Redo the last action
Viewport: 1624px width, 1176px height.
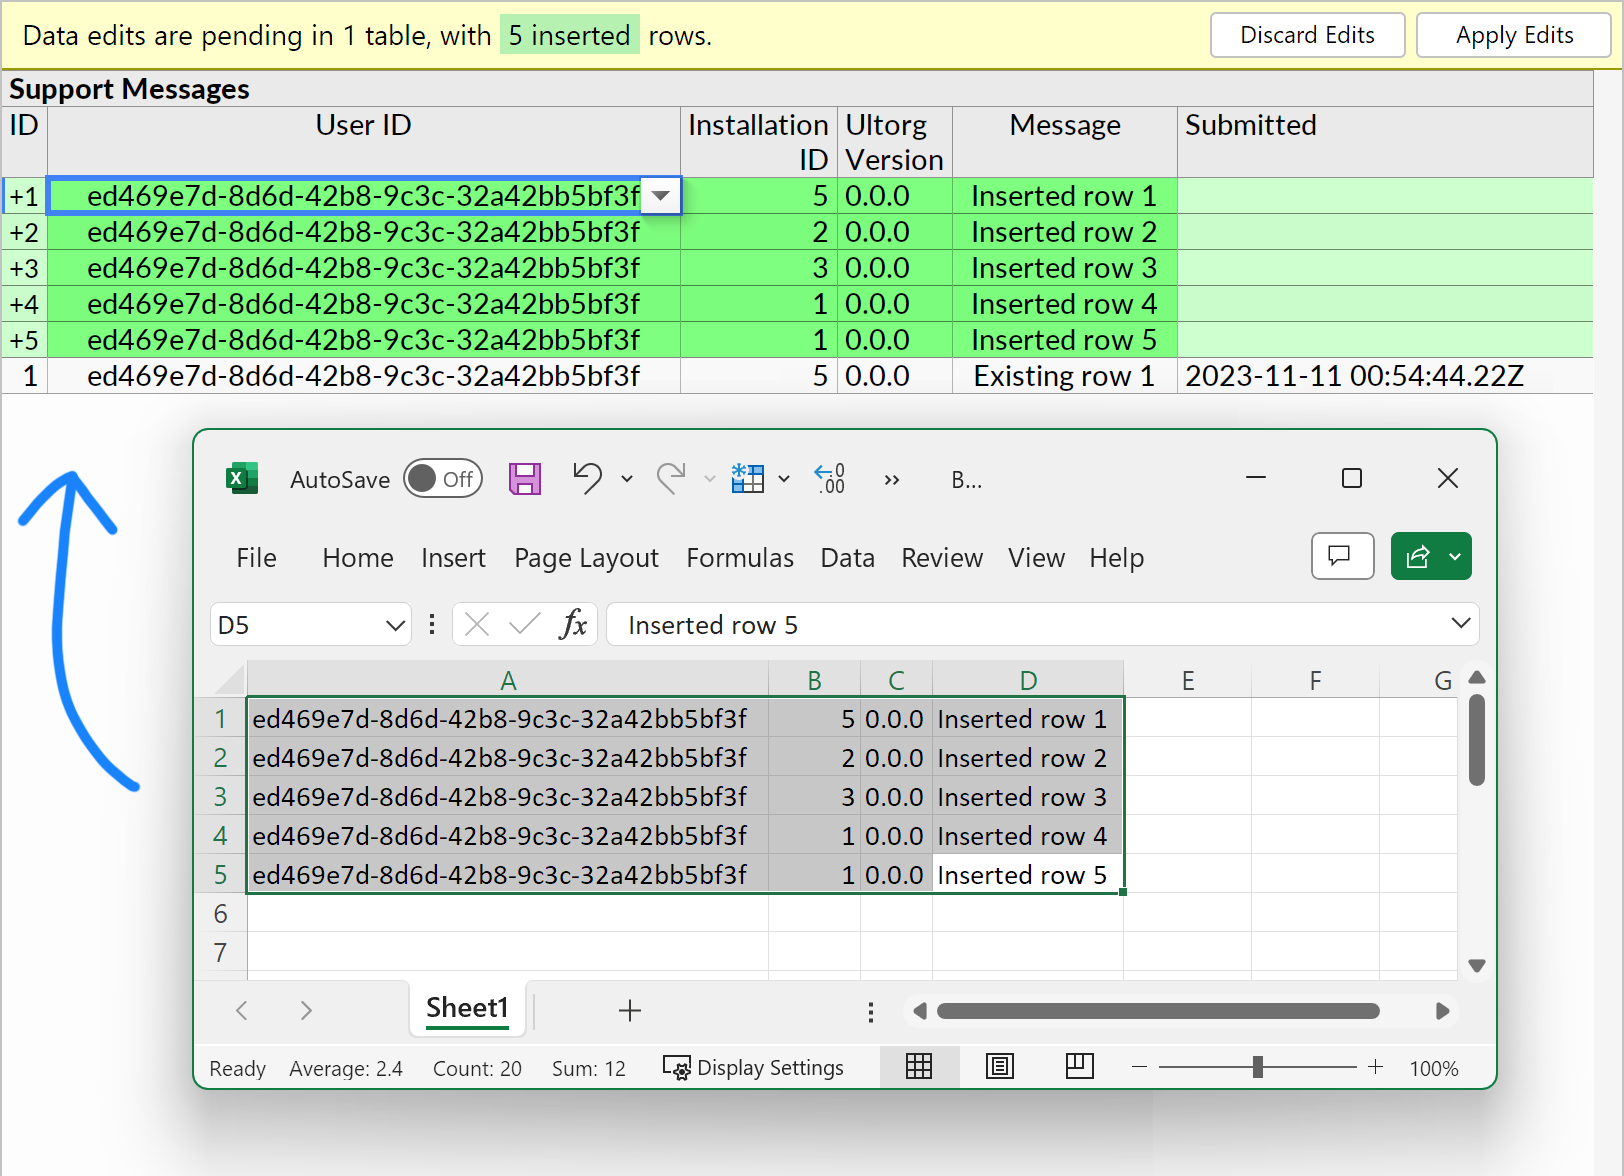tap(671, 479)
